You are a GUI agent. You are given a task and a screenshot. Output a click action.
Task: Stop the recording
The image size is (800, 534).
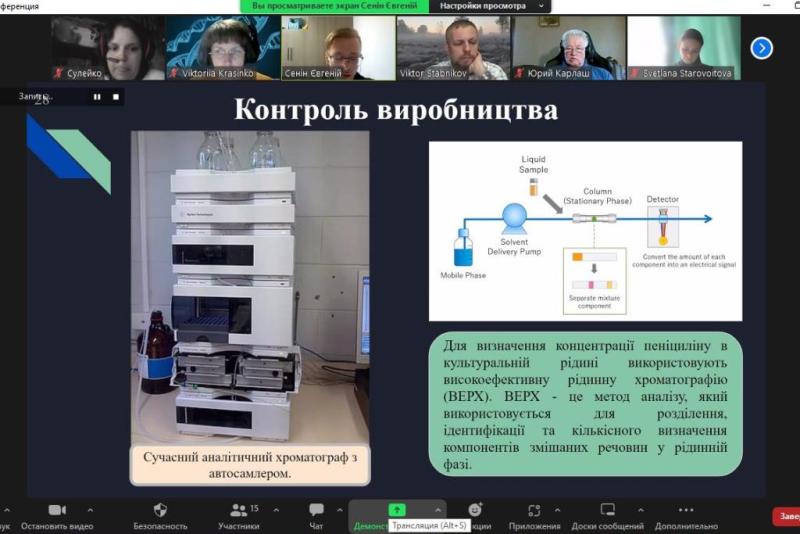click(x=116, y=97)
